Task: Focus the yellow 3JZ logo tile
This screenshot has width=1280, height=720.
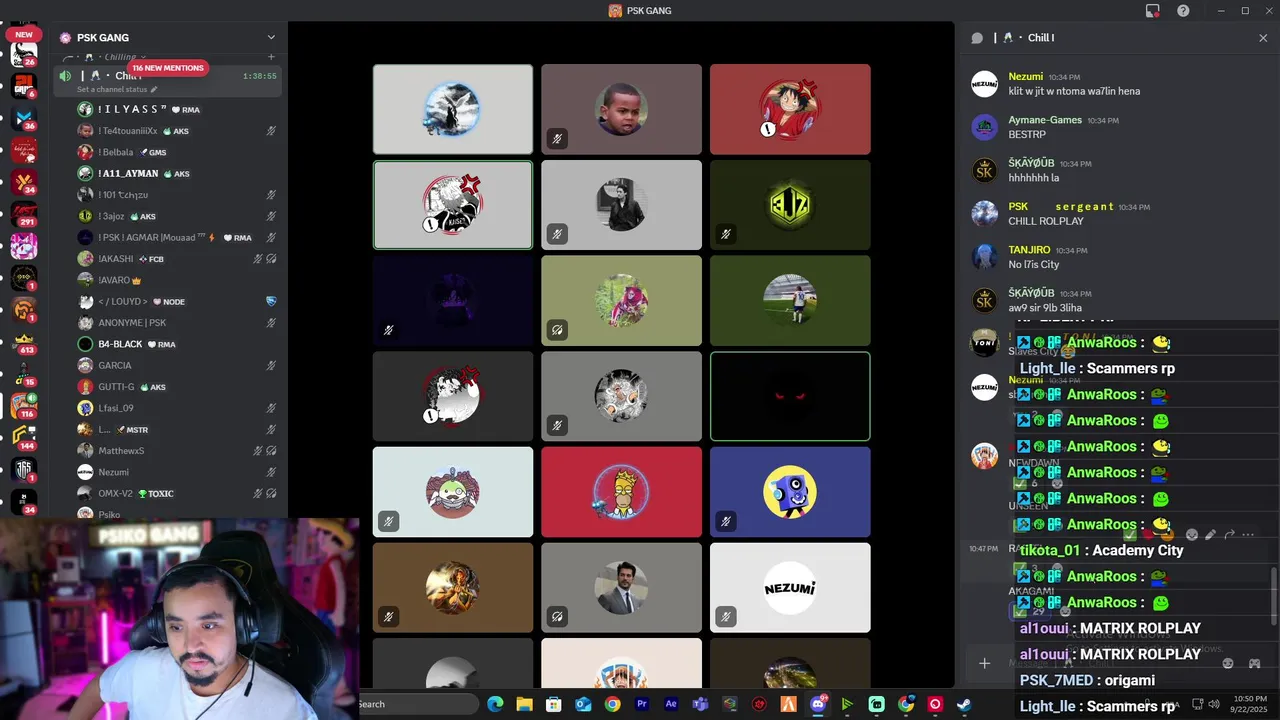Action: (790, 205)
